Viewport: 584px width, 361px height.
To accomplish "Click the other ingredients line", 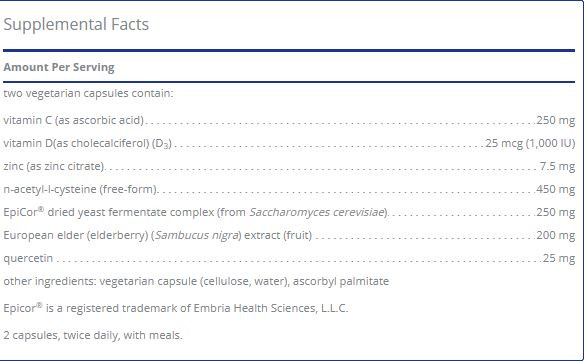I will 196,281.
